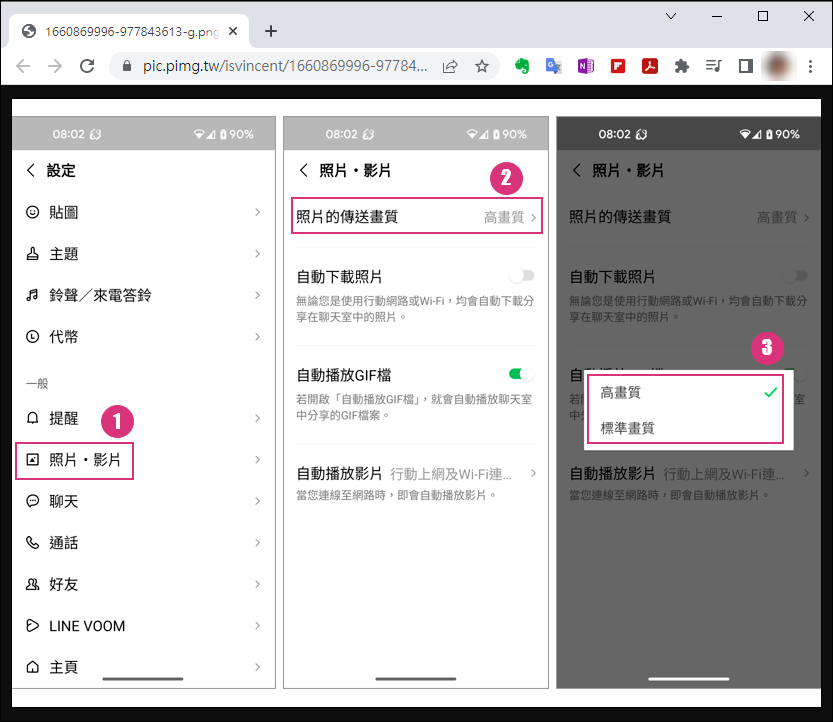Click the 主頁 label

point(64,667)
